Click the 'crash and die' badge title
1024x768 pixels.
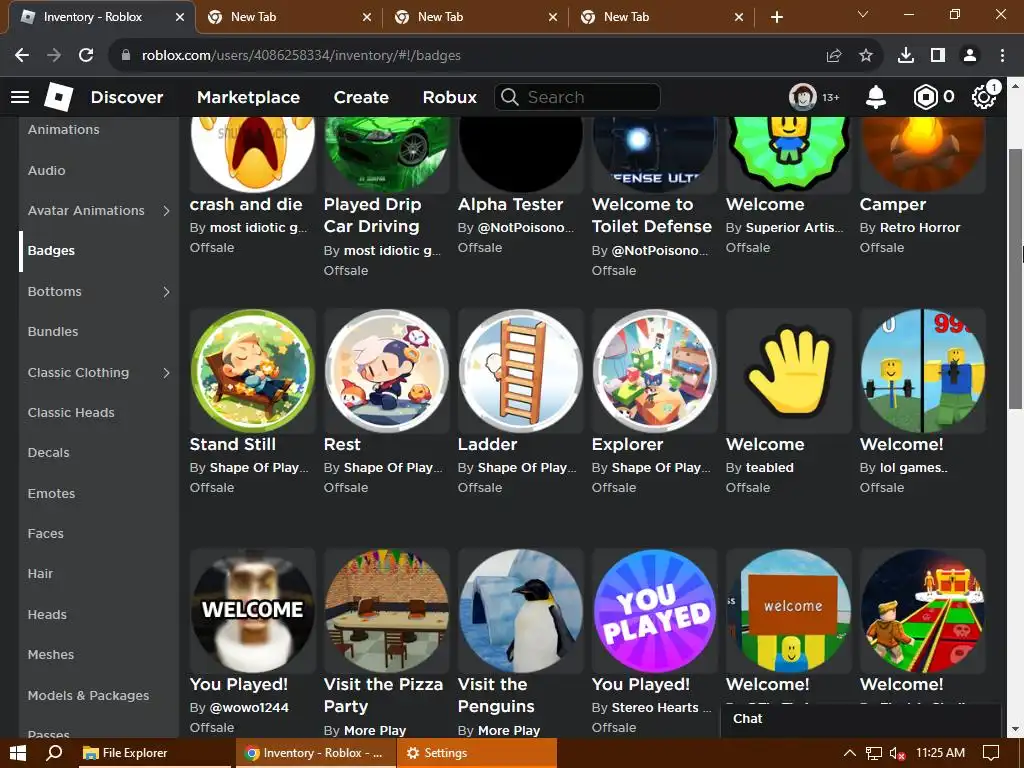pyautogui.click(x=246, y=204)
